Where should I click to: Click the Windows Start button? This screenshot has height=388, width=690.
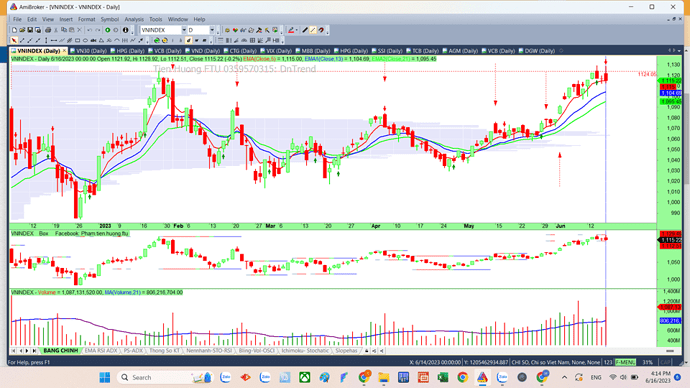pos(105,377)
